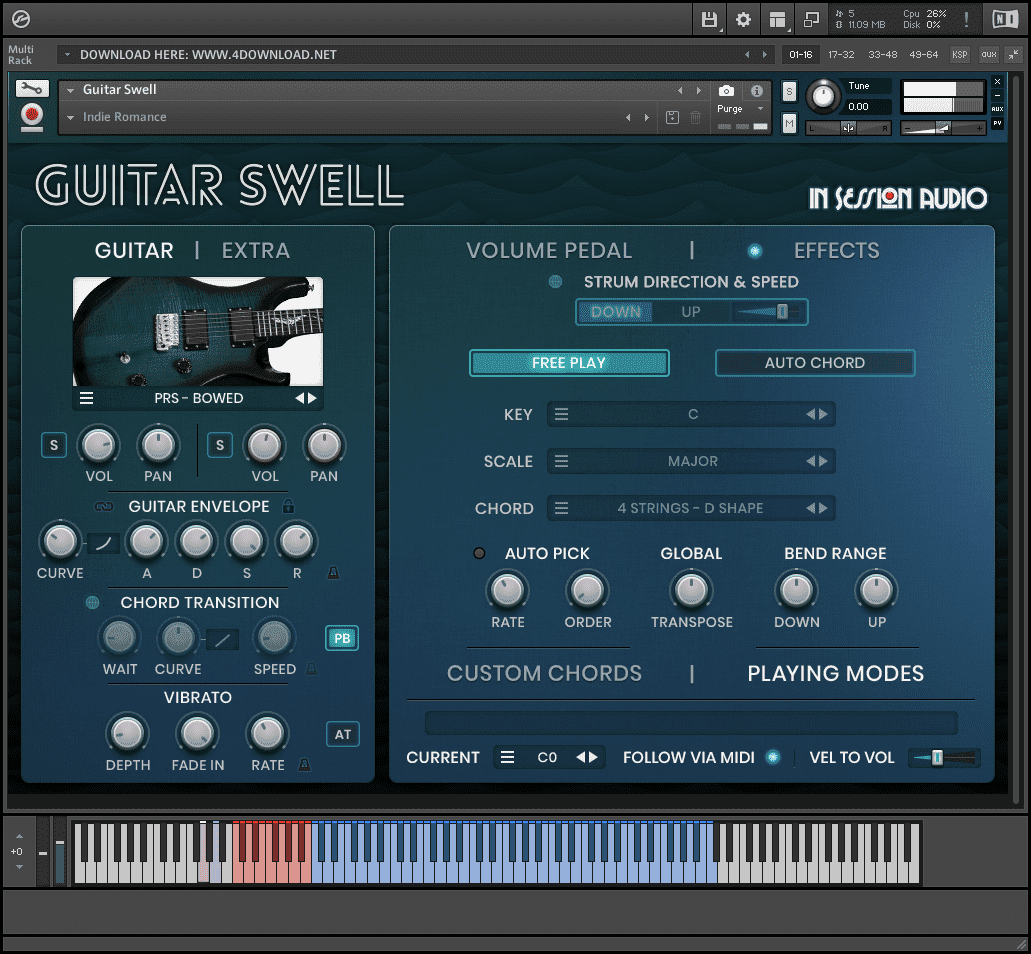The height and width of the screenshot is (954, 1031).
Task: Select the AUTO CHORD mode button
Action: click(815, 363)
